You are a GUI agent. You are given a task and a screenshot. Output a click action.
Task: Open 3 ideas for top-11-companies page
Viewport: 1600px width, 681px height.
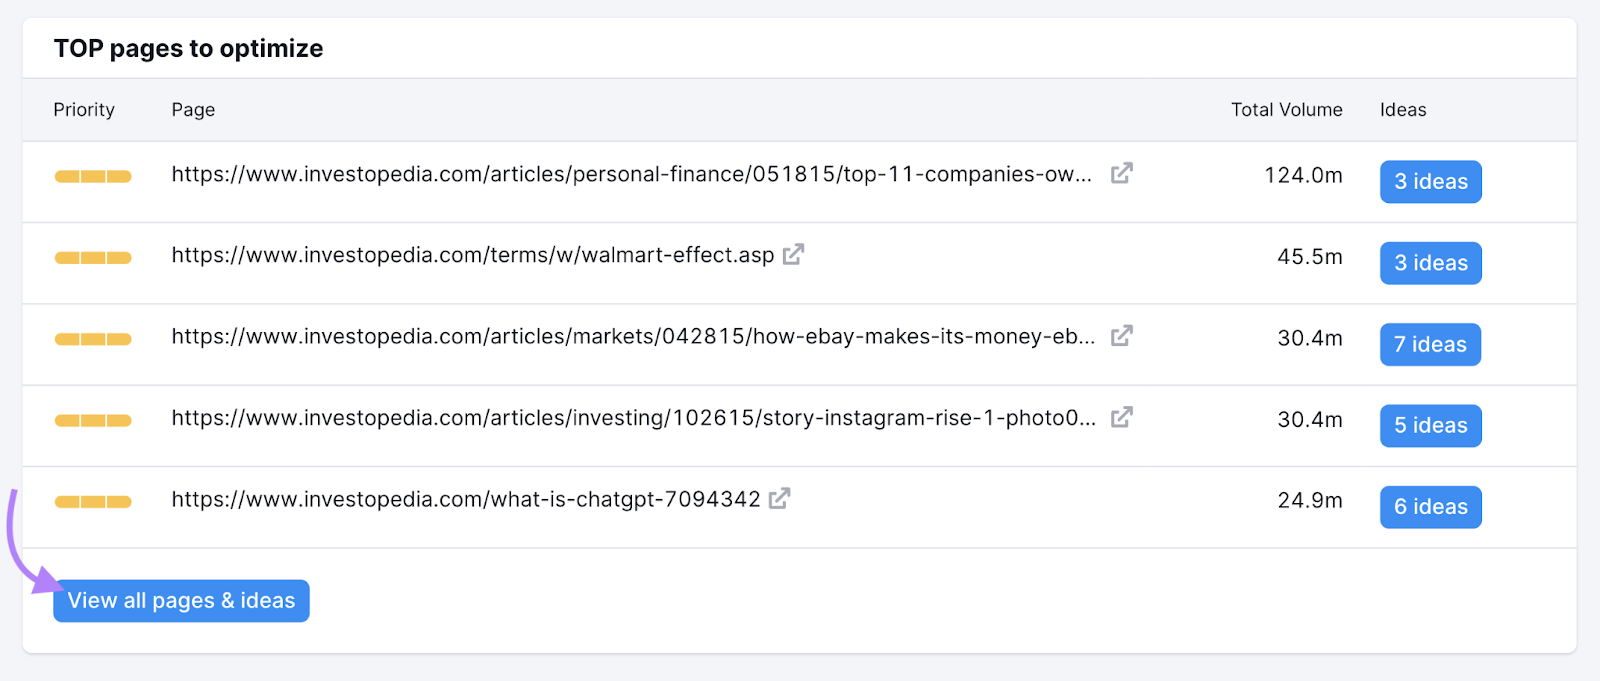coord(1430,181)
